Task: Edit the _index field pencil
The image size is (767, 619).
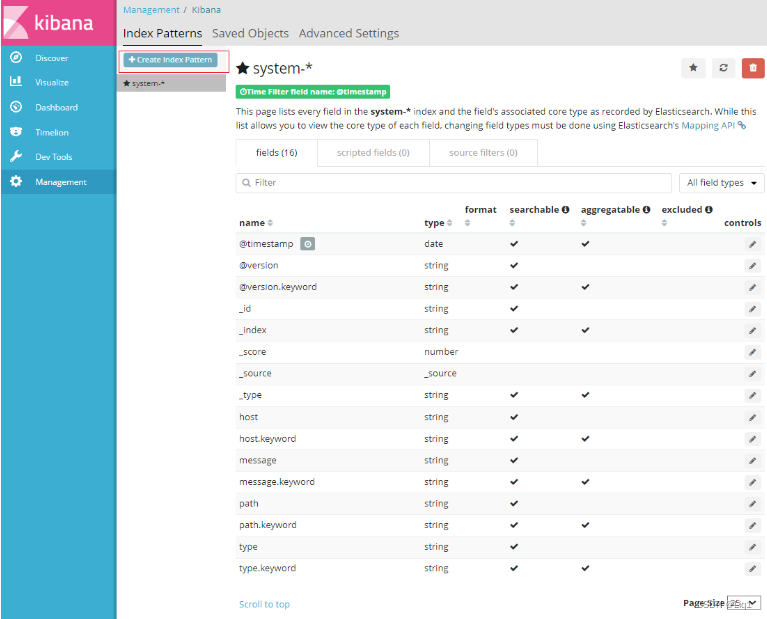Action: point(752,330)
